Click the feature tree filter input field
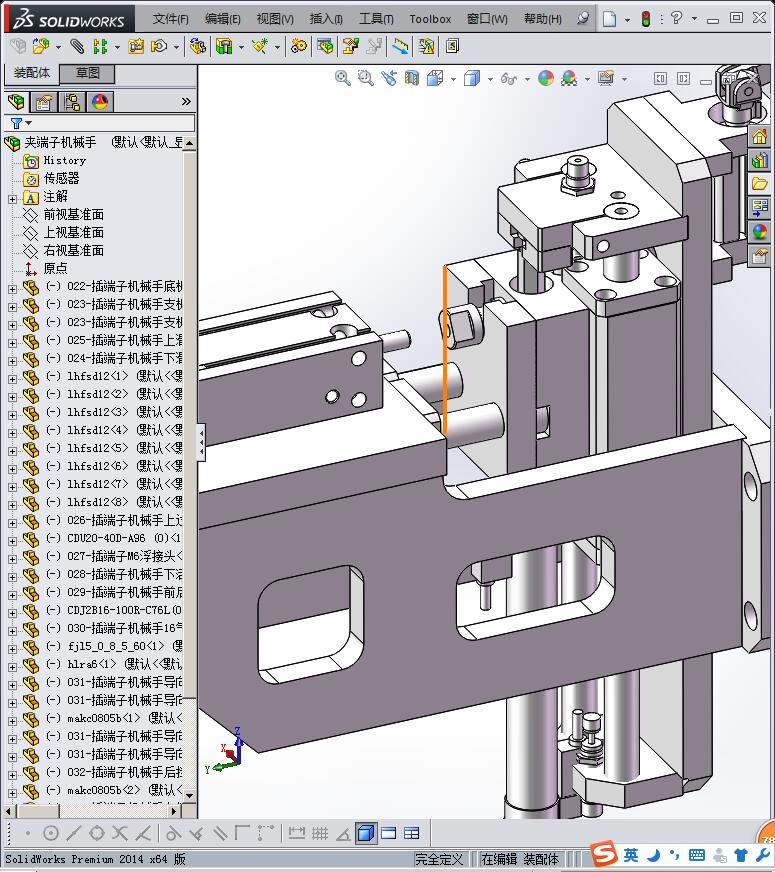The height and width of the screenshot is (872, 775). [x=108, y=123]
